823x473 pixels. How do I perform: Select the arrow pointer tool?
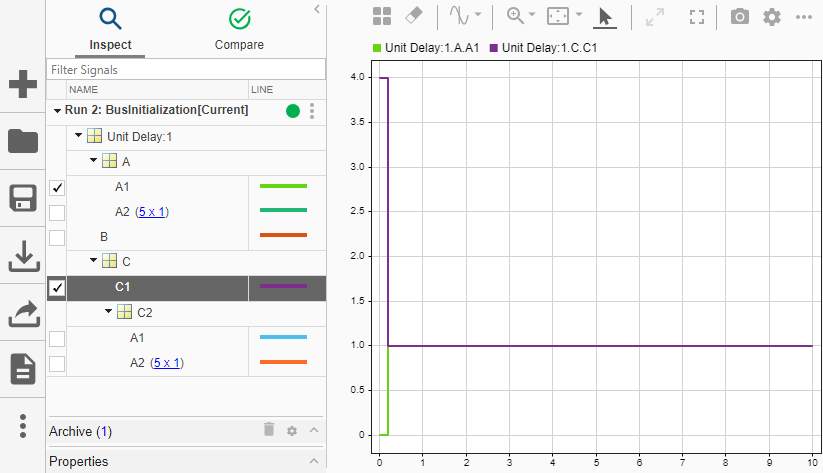click(605, 17)
